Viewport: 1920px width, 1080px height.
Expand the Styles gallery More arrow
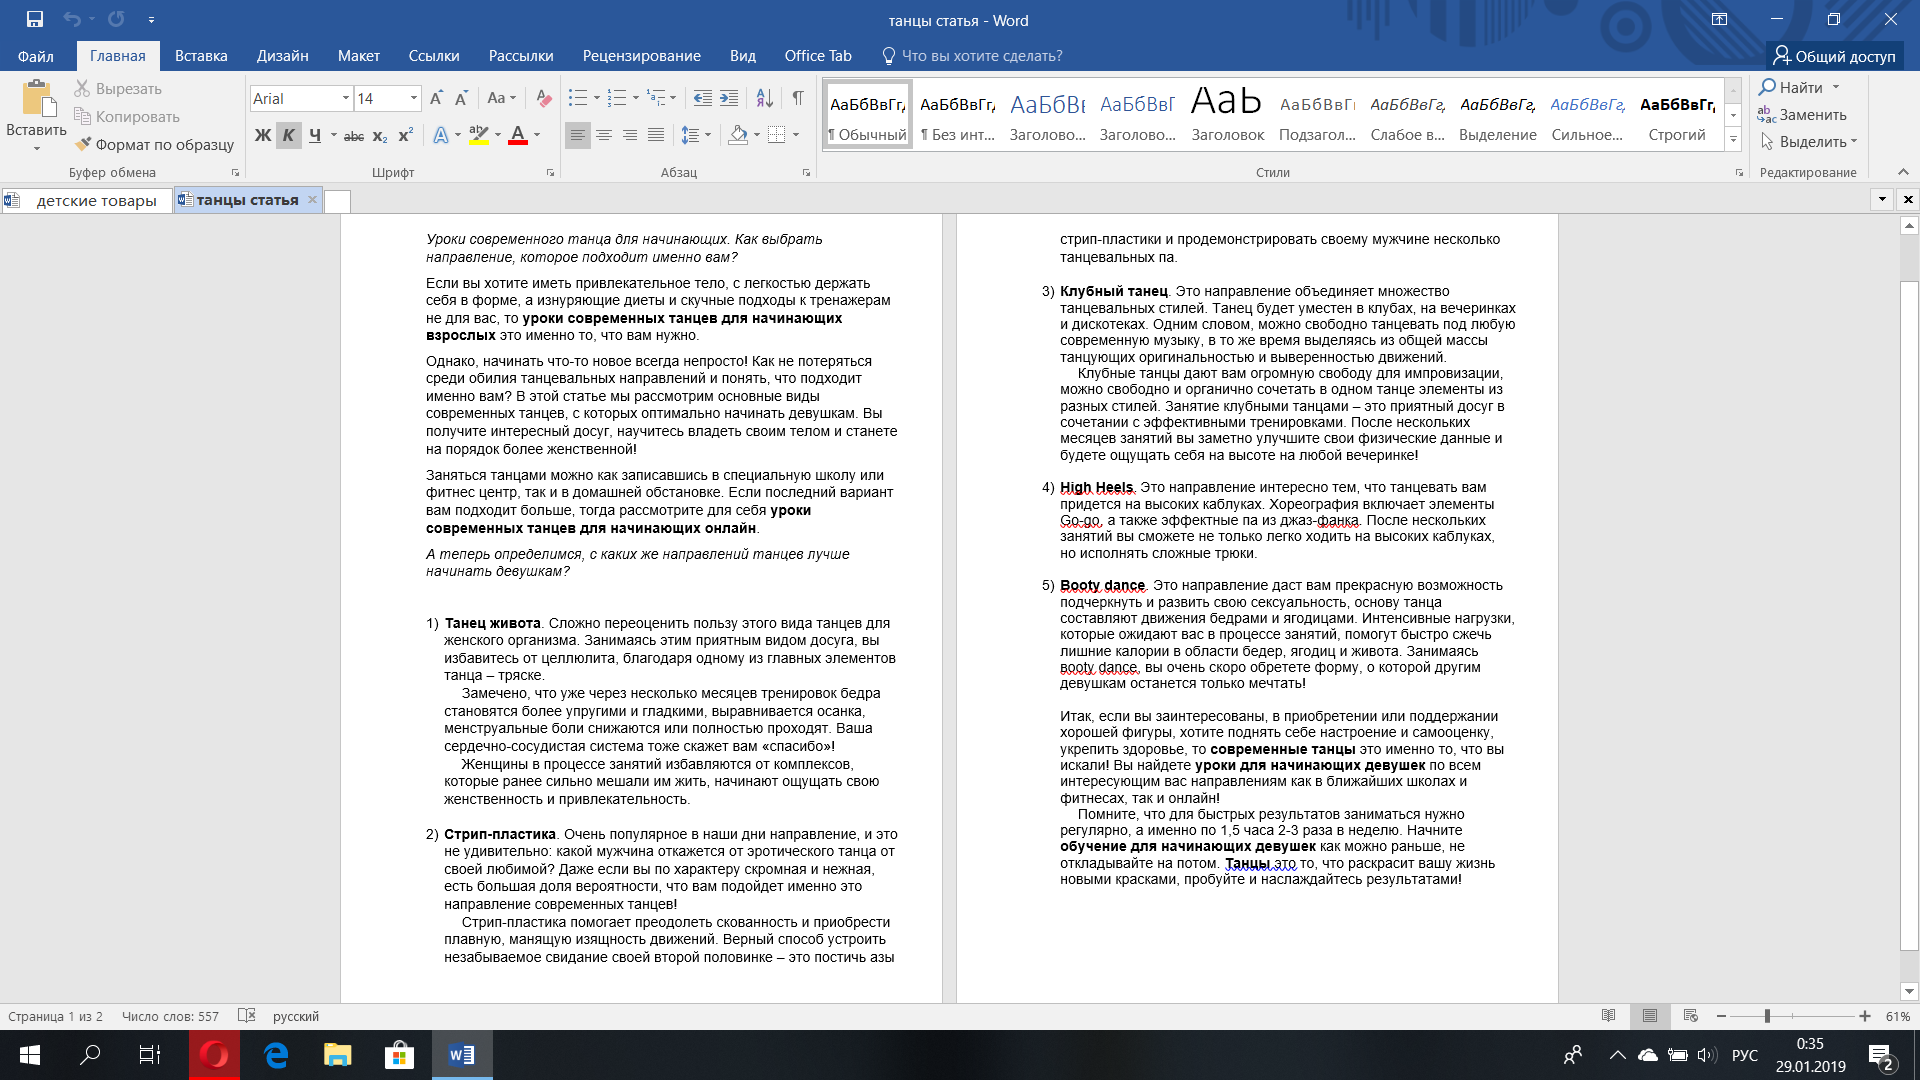pyautogui.click(x=1733, y=140)
